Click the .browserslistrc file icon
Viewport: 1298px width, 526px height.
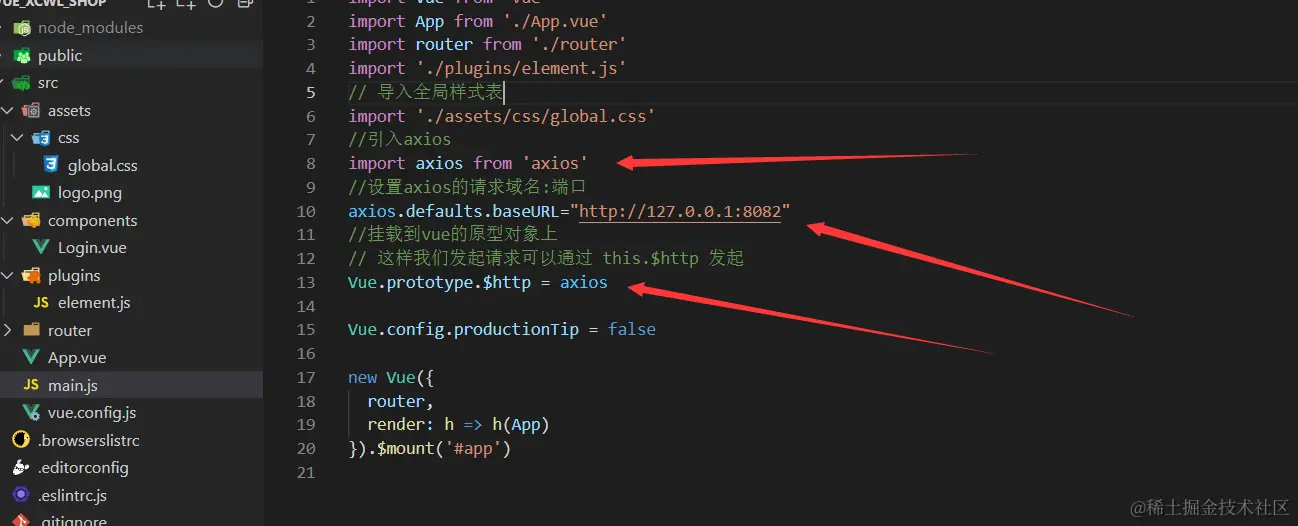tap(21, 440)
